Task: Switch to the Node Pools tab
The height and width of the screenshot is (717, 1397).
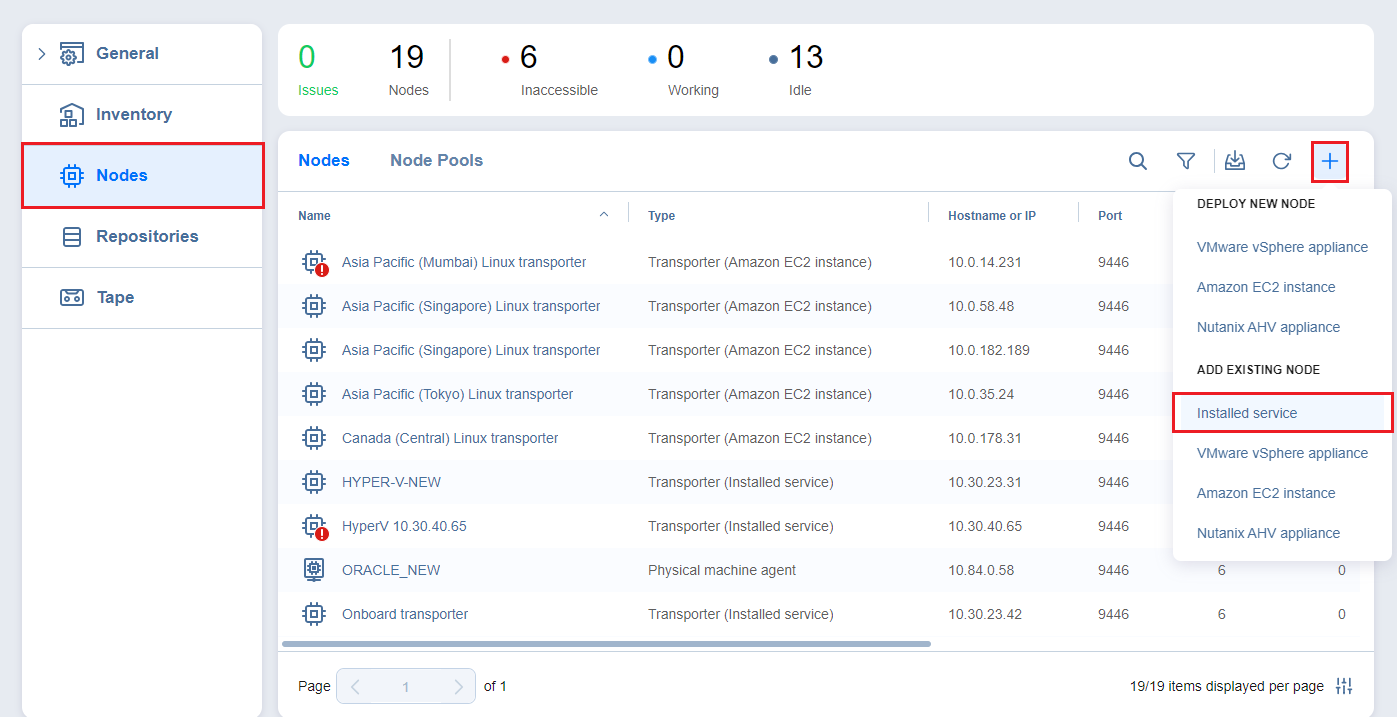Action: coord(436,160)
